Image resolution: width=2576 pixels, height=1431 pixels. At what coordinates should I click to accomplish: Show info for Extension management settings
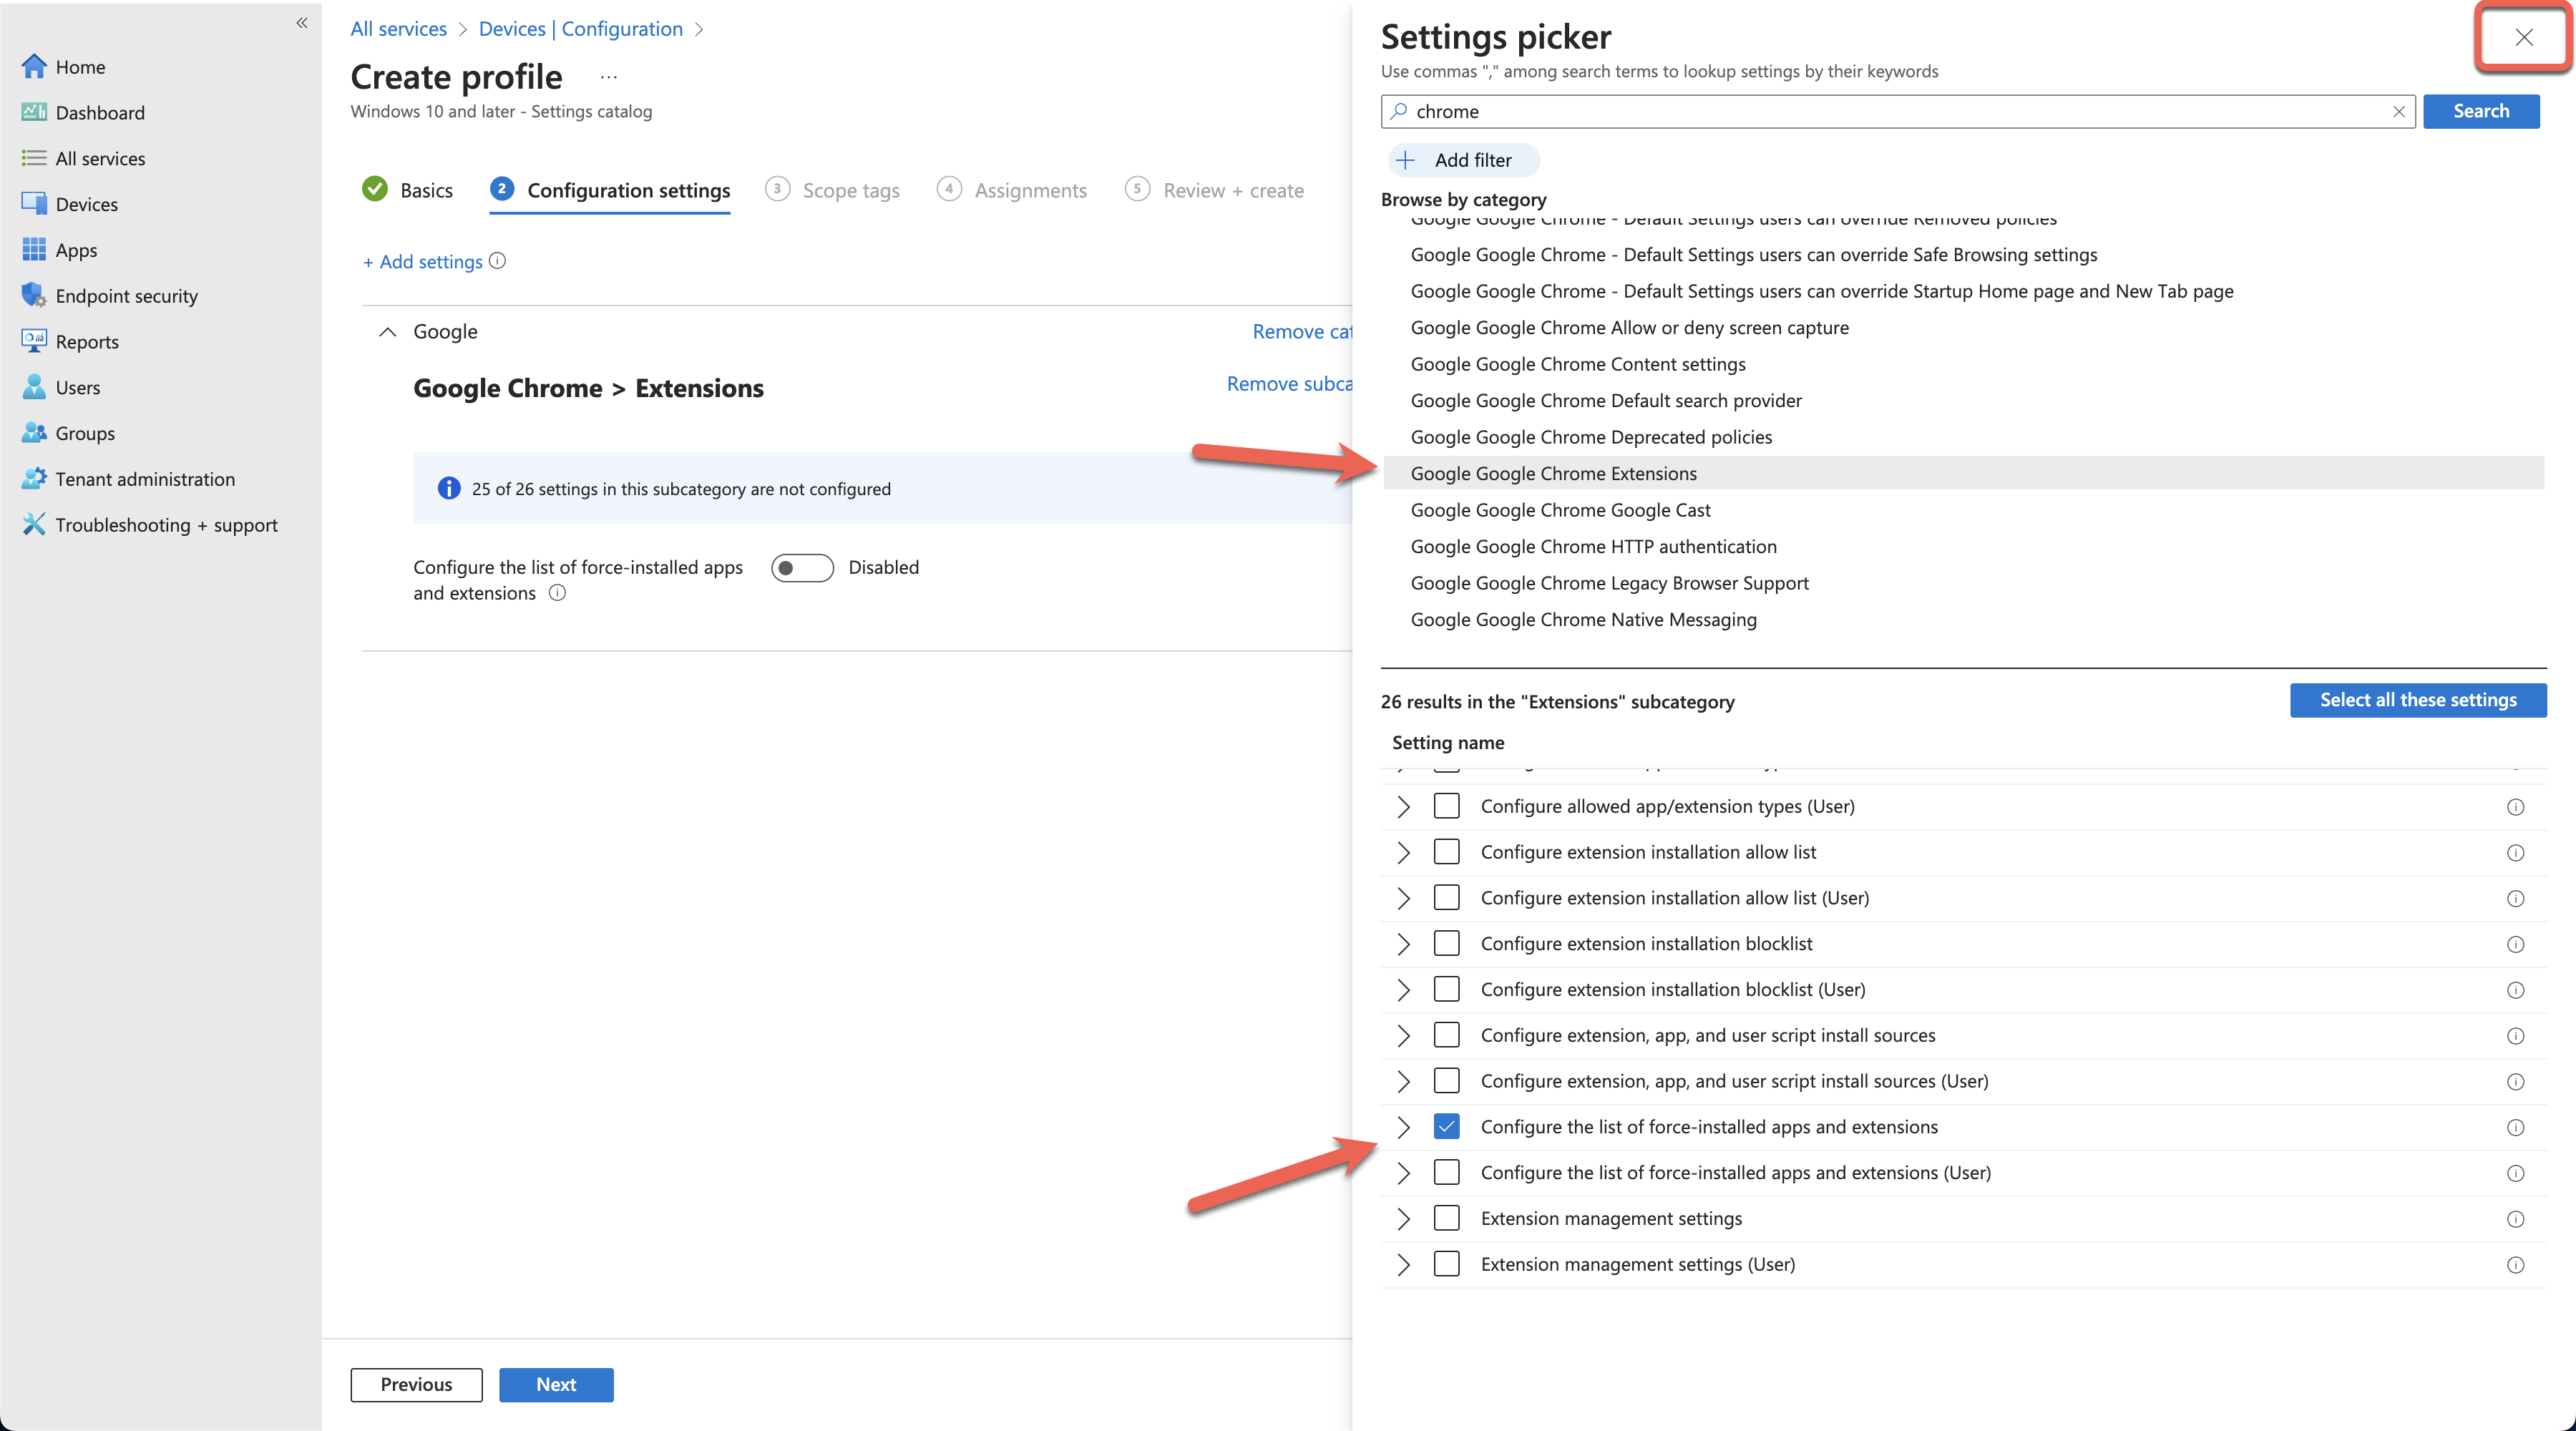(x=2515, y=1219)
